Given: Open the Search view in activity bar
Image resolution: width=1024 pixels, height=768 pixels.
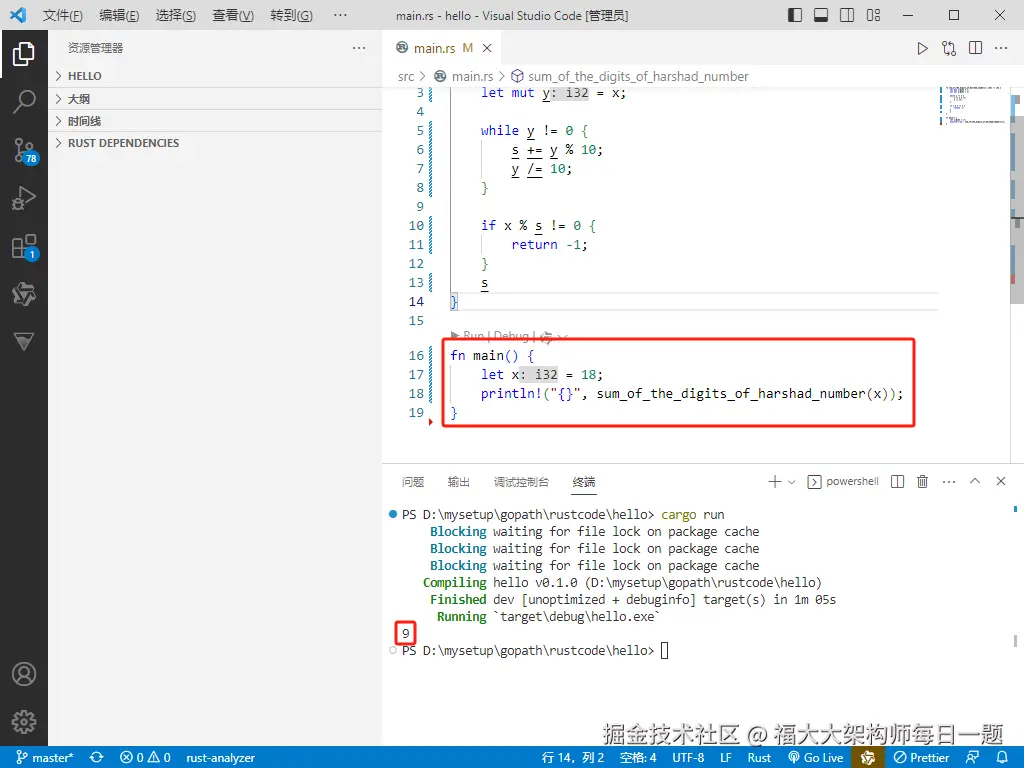Looking at the screenshot, I should [24, 102].
